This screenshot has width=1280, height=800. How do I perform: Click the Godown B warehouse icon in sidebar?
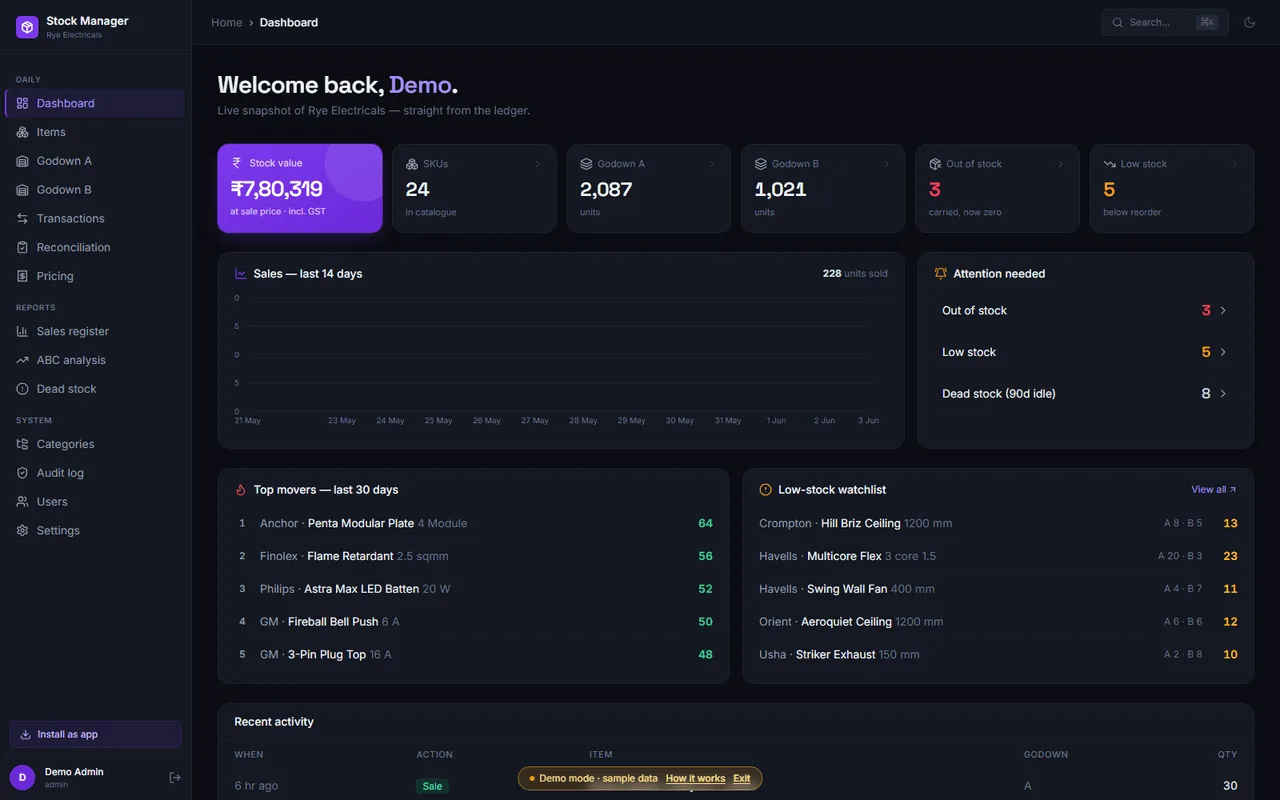pos(22,190)
